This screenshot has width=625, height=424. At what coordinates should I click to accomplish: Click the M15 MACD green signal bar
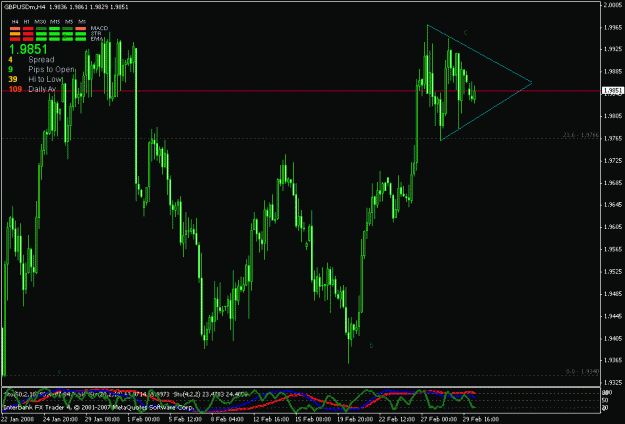pyautogui.click(x=54, y=29)
